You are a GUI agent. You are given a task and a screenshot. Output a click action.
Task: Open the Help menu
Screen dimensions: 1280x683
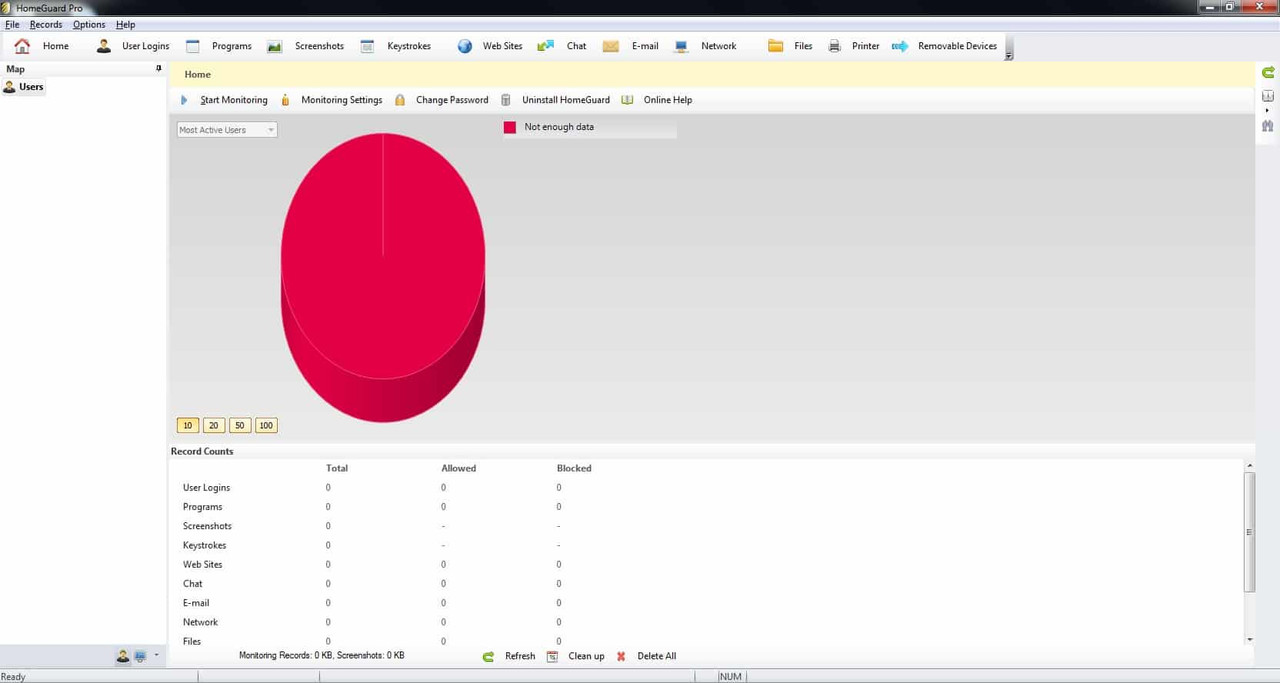(x=125, y=24)
